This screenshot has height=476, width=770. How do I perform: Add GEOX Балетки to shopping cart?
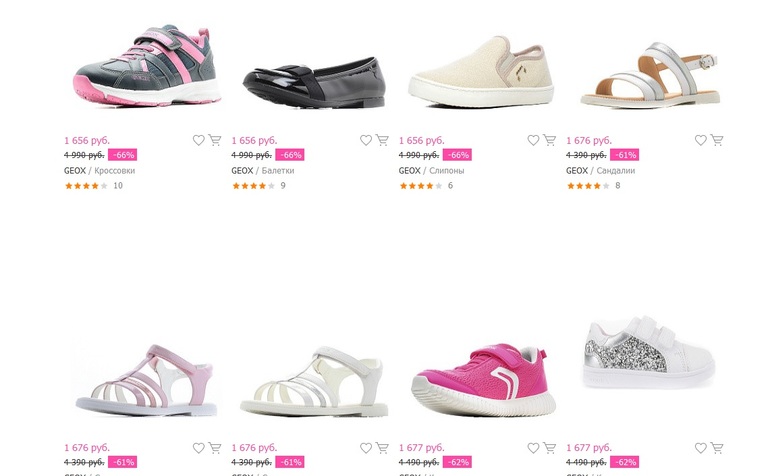pyautogui.click(x=382, y=141)
